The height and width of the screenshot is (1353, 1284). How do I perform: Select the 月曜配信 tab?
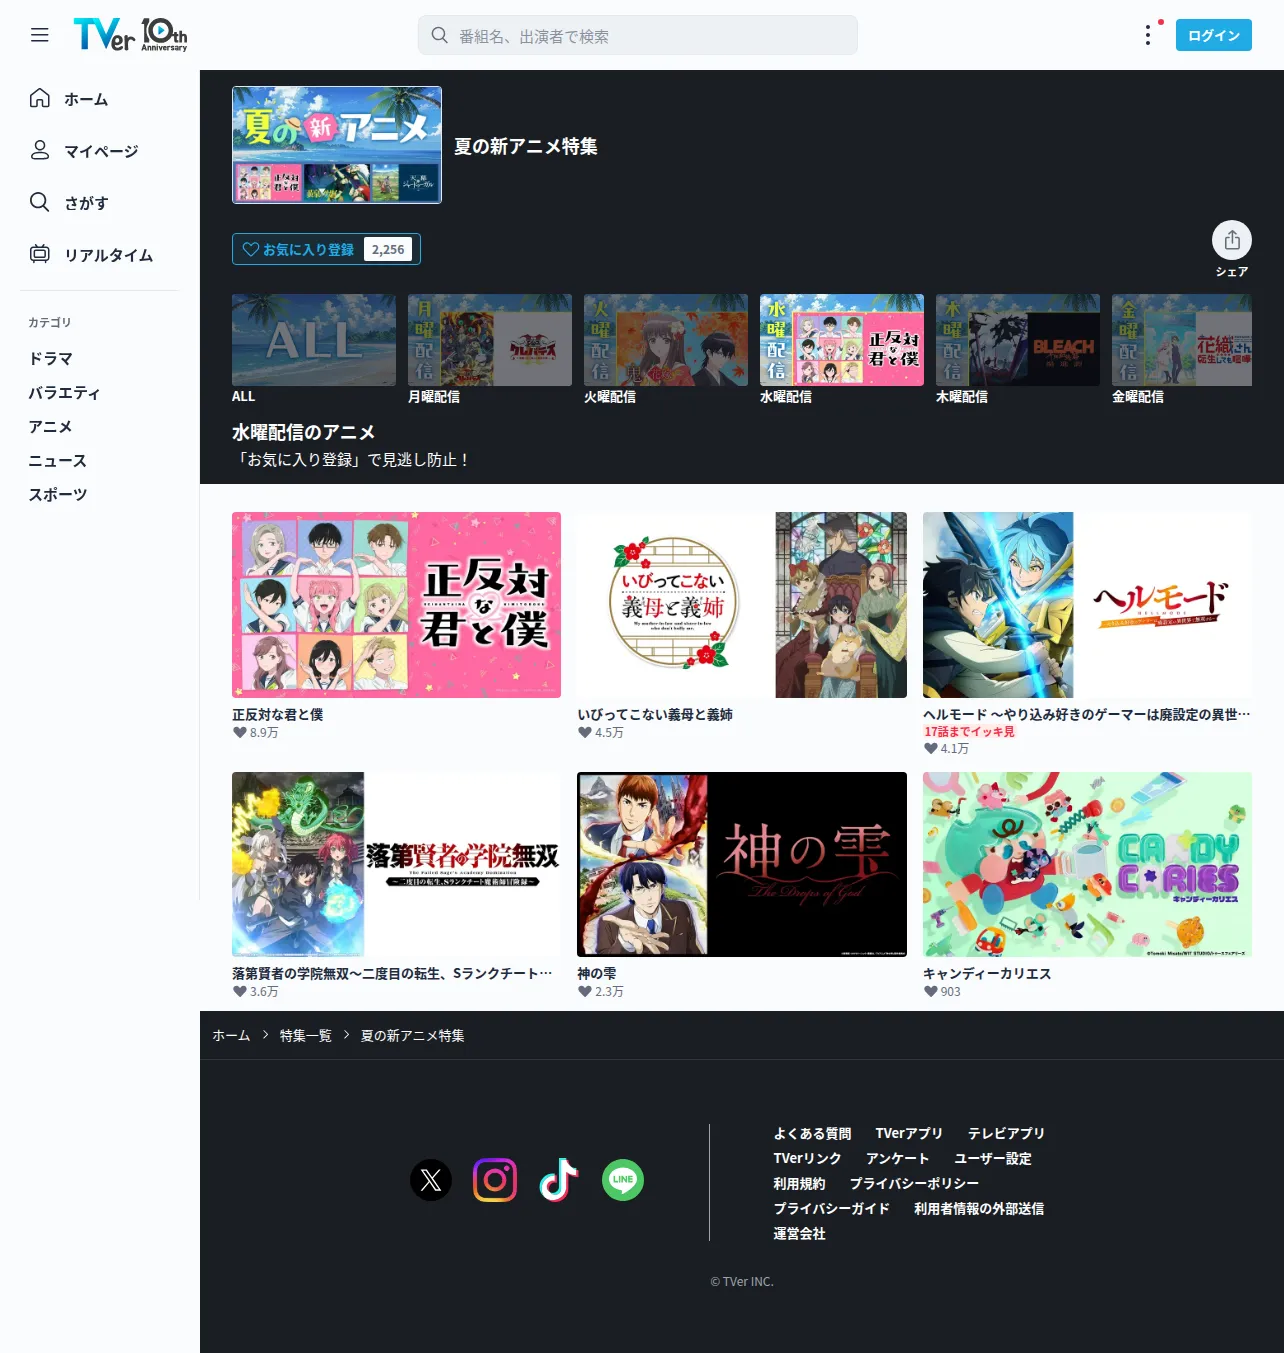[490, 349]
